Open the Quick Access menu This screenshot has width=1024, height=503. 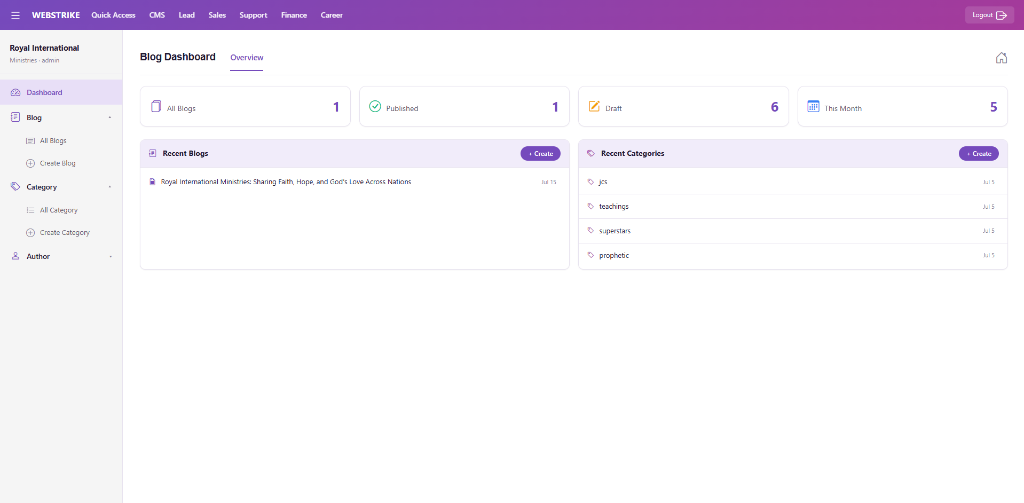click(x=114, y=15)
